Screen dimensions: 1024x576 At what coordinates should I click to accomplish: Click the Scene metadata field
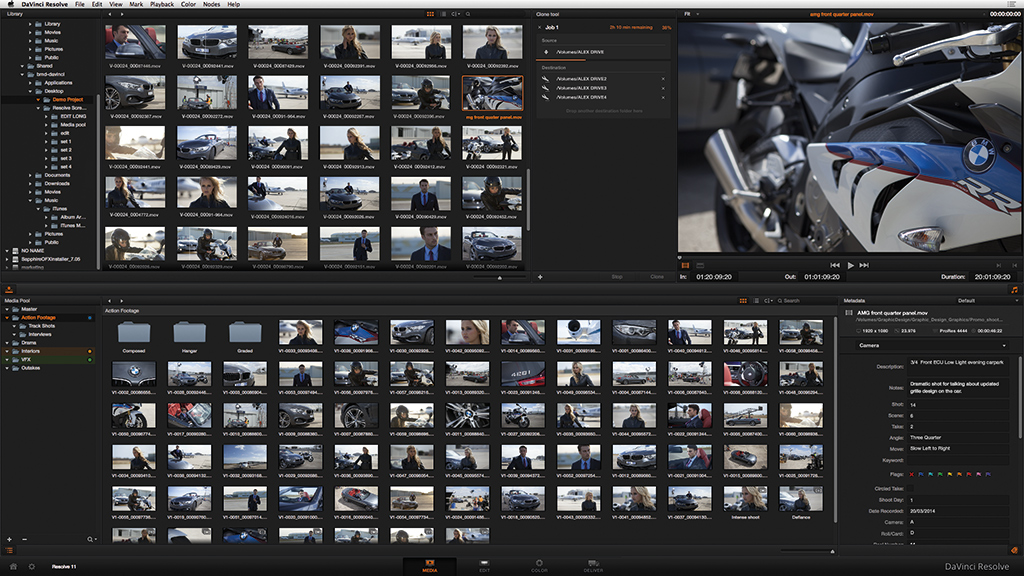pos(957,415)
